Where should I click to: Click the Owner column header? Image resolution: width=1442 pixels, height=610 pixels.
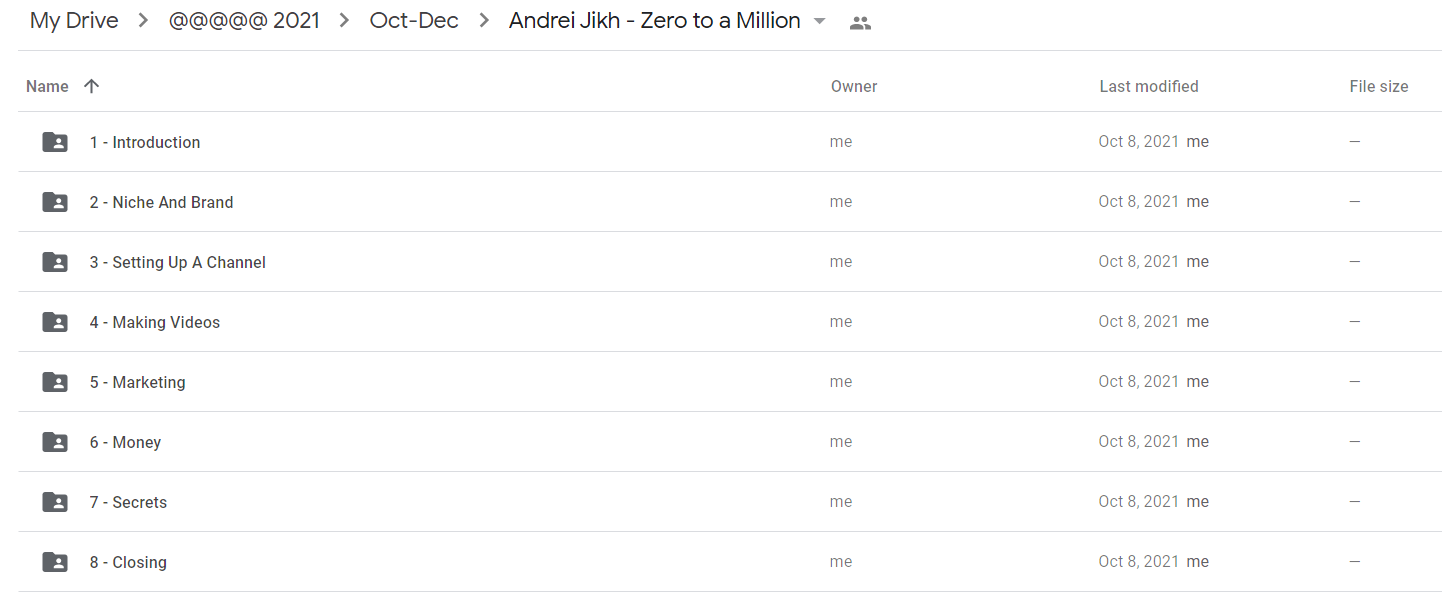point(854,86)
